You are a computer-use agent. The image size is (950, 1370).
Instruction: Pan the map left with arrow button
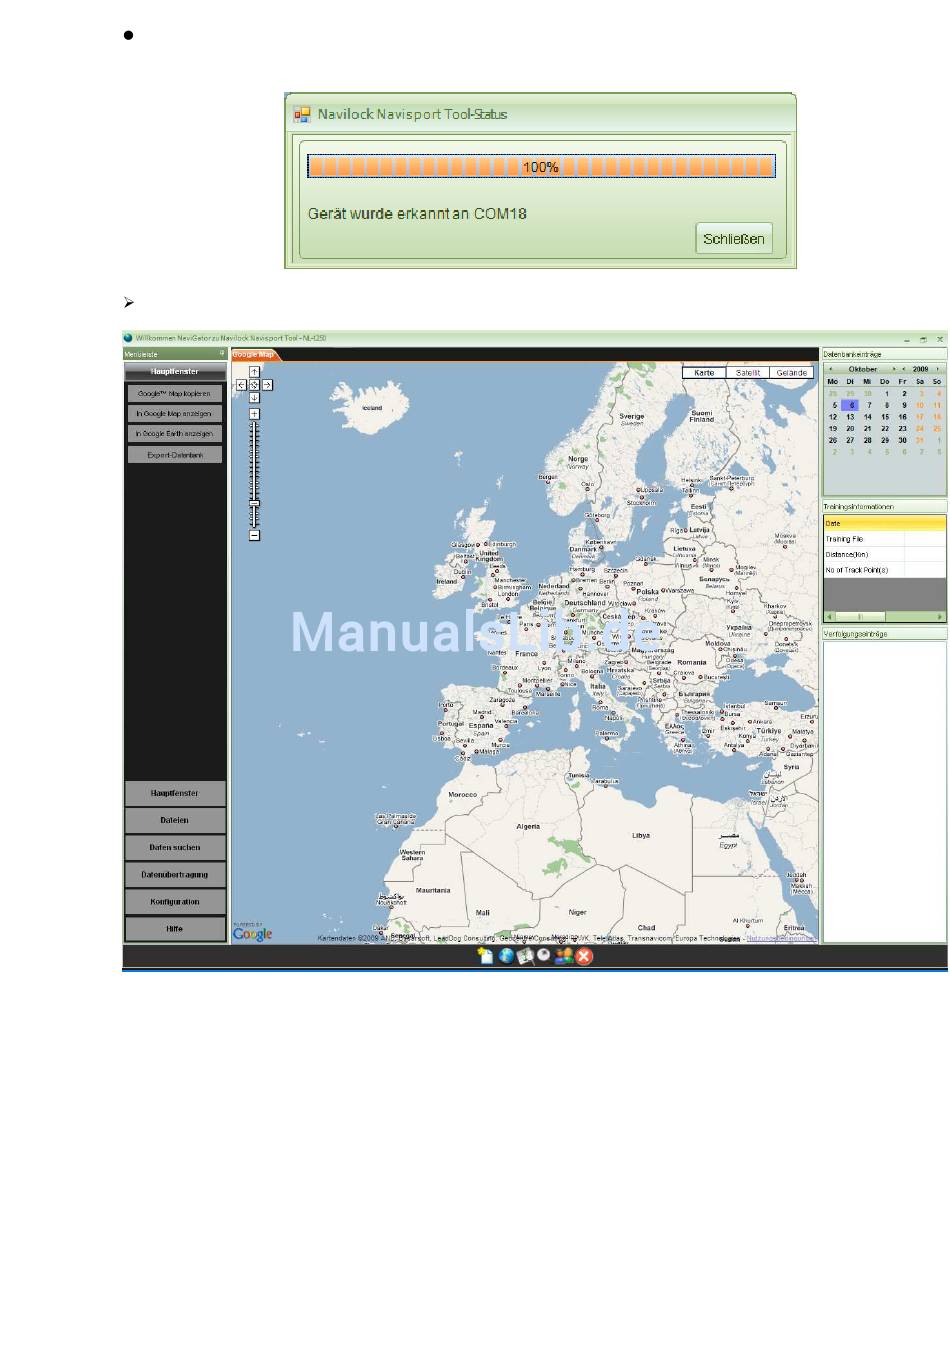(241, 385)
